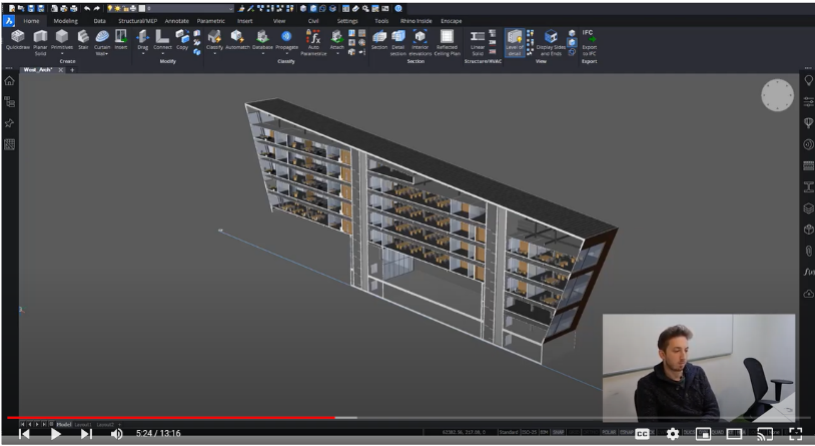The height and width of the screenshot is (446, 815).
Task: Run the Automatch tool
Action: [237, 41]
